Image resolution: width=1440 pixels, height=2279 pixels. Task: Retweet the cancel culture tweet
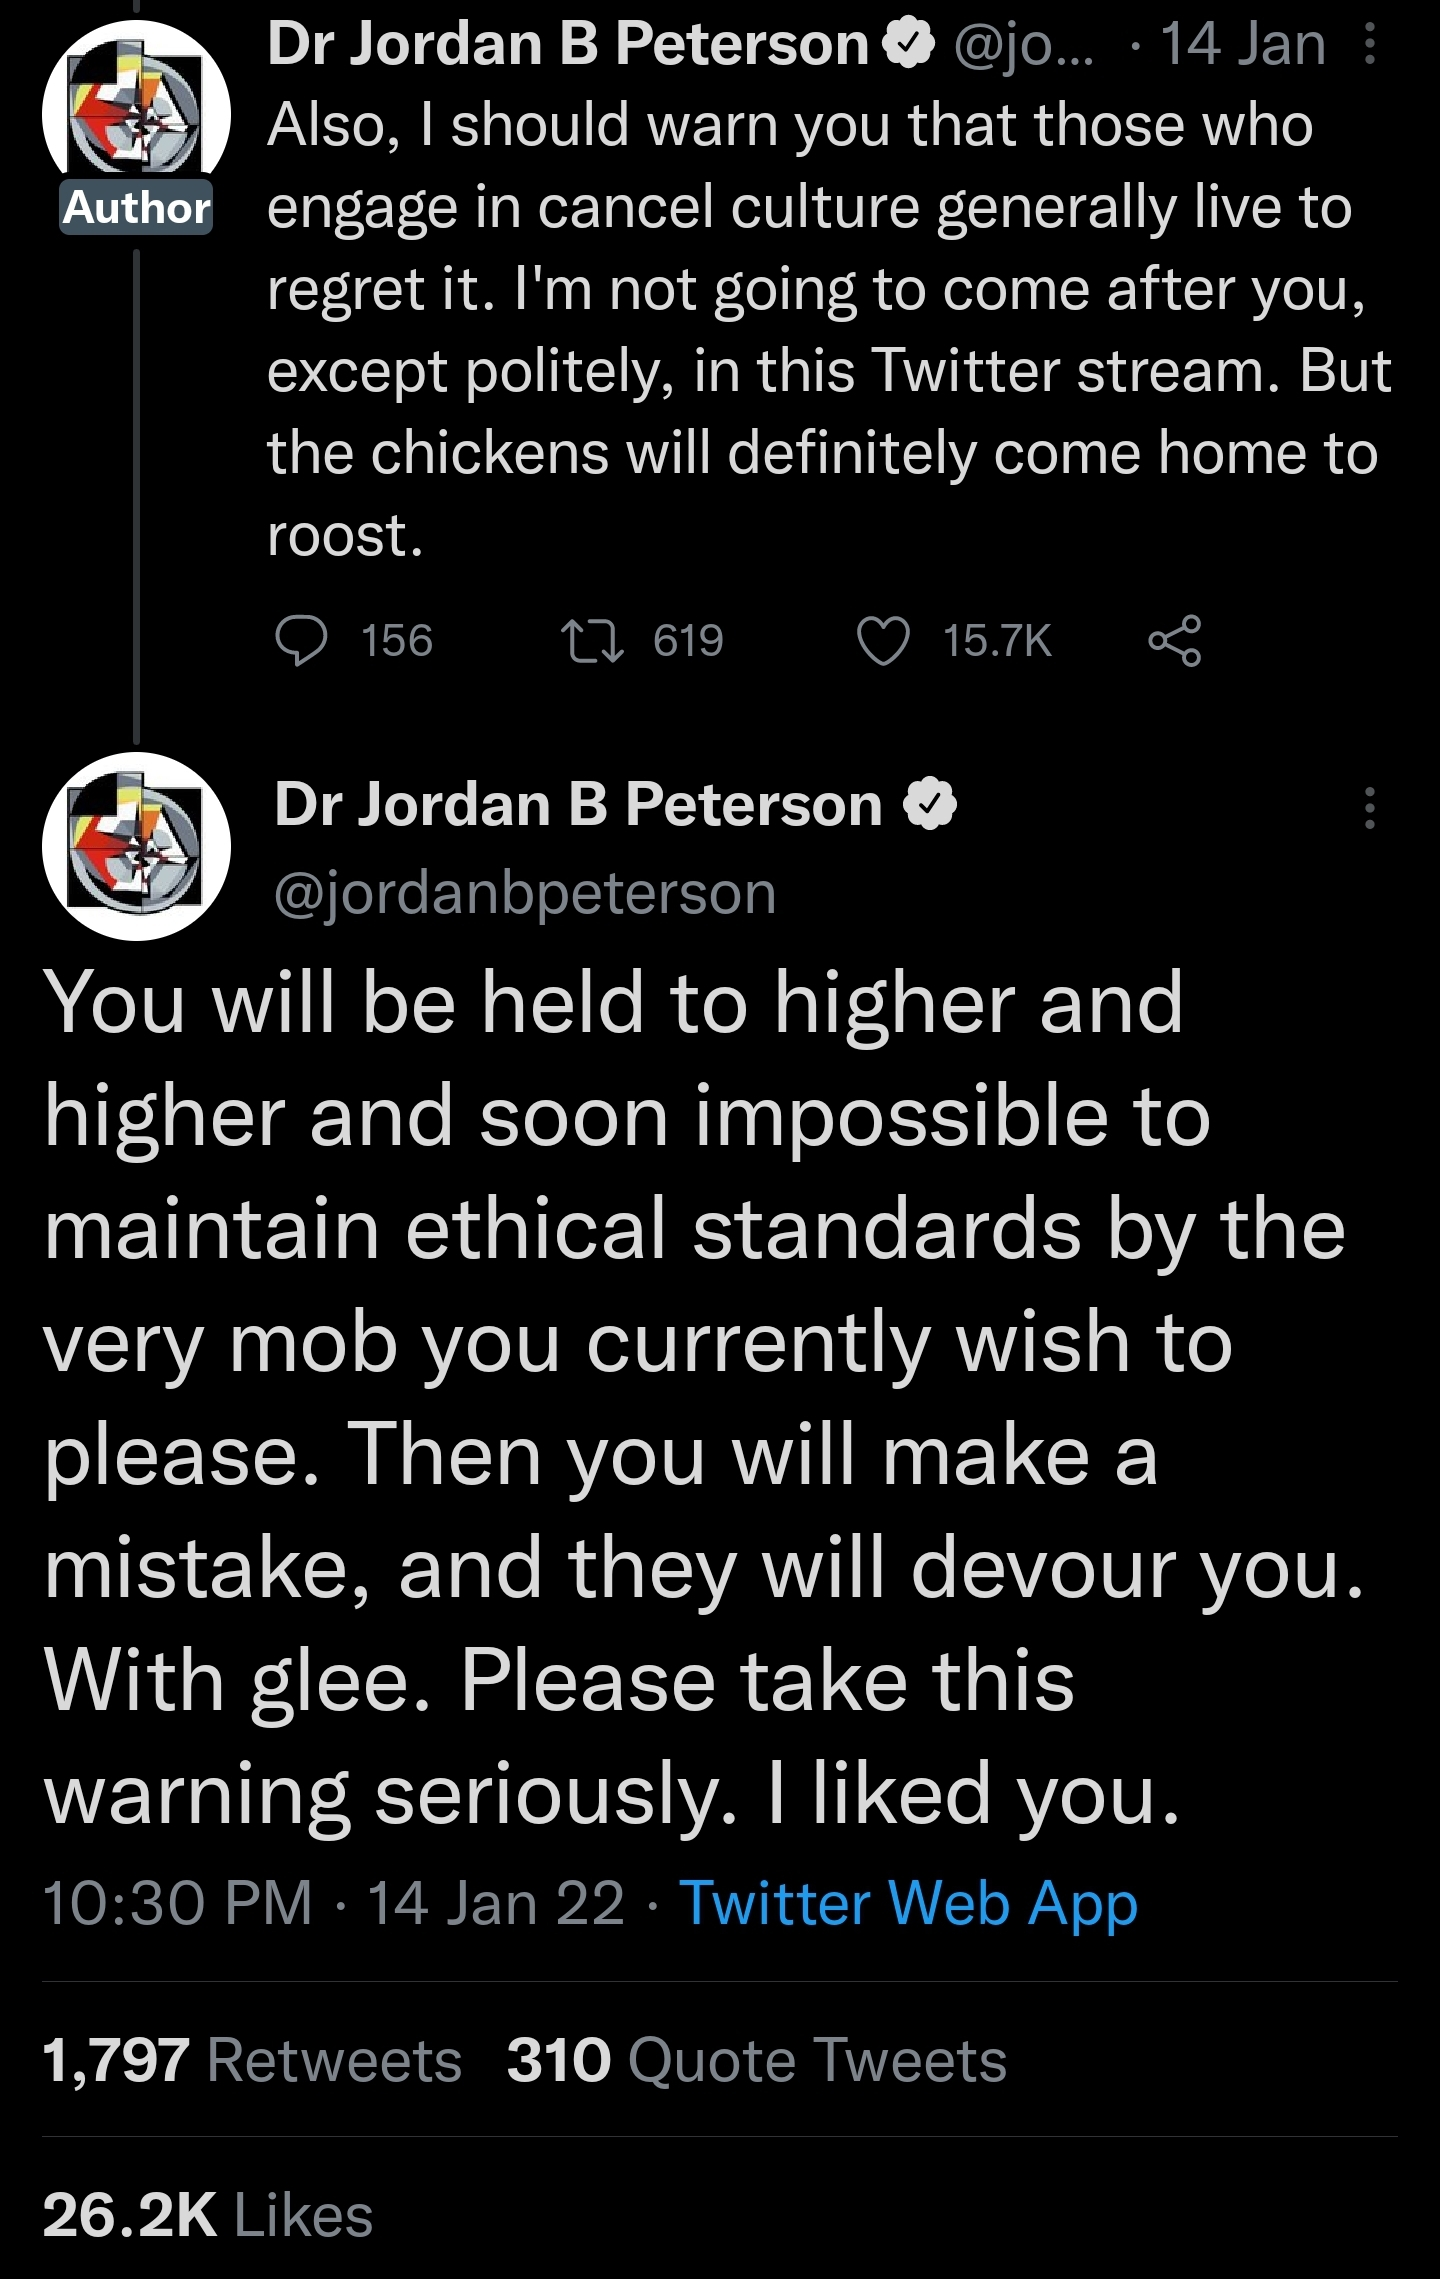(x=591, y=641)
